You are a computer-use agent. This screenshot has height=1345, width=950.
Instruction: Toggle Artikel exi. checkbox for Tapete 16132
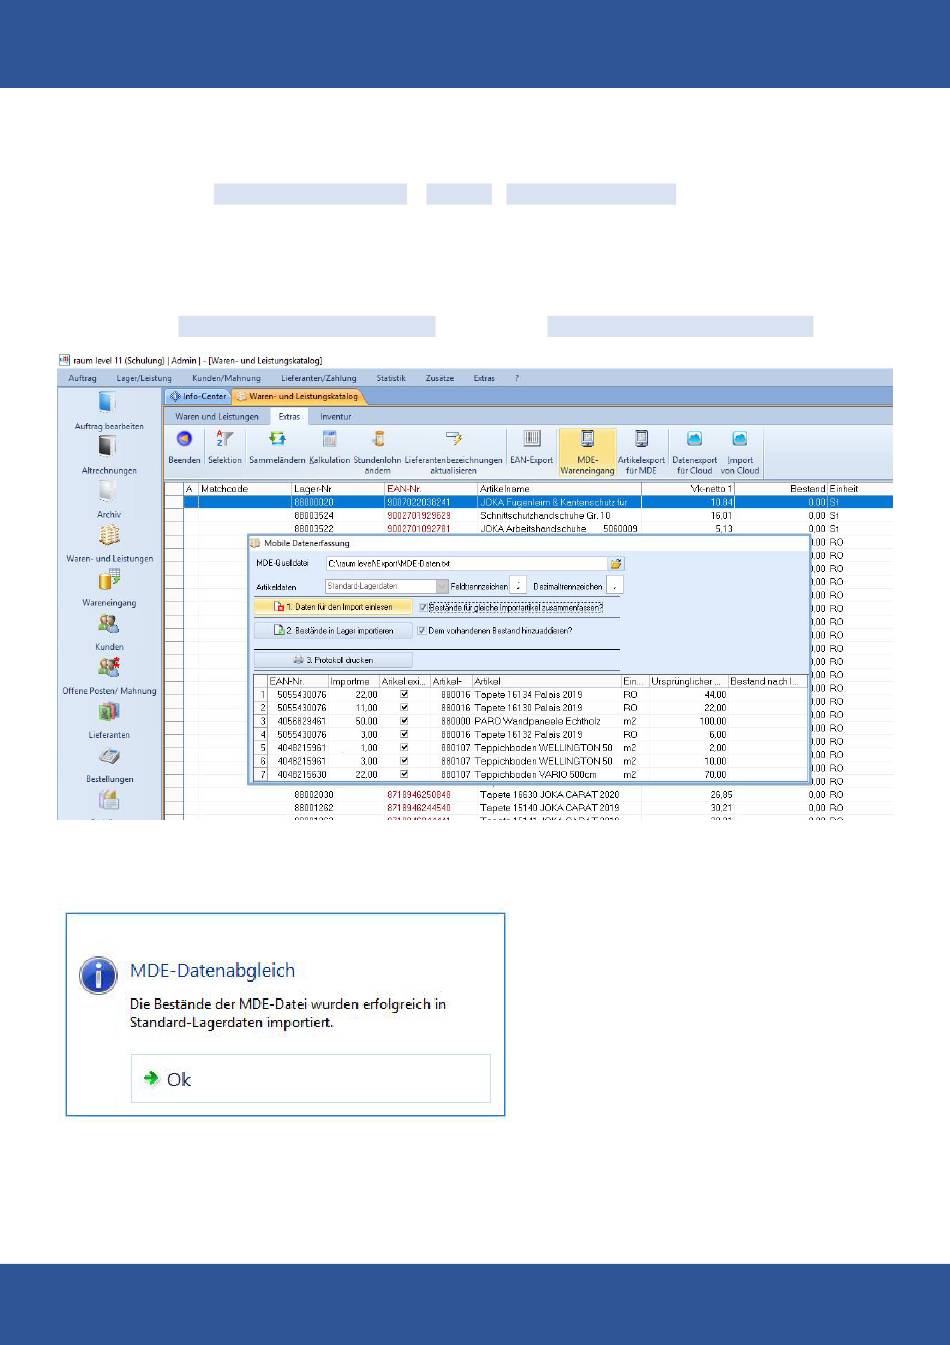click(404, 734)
